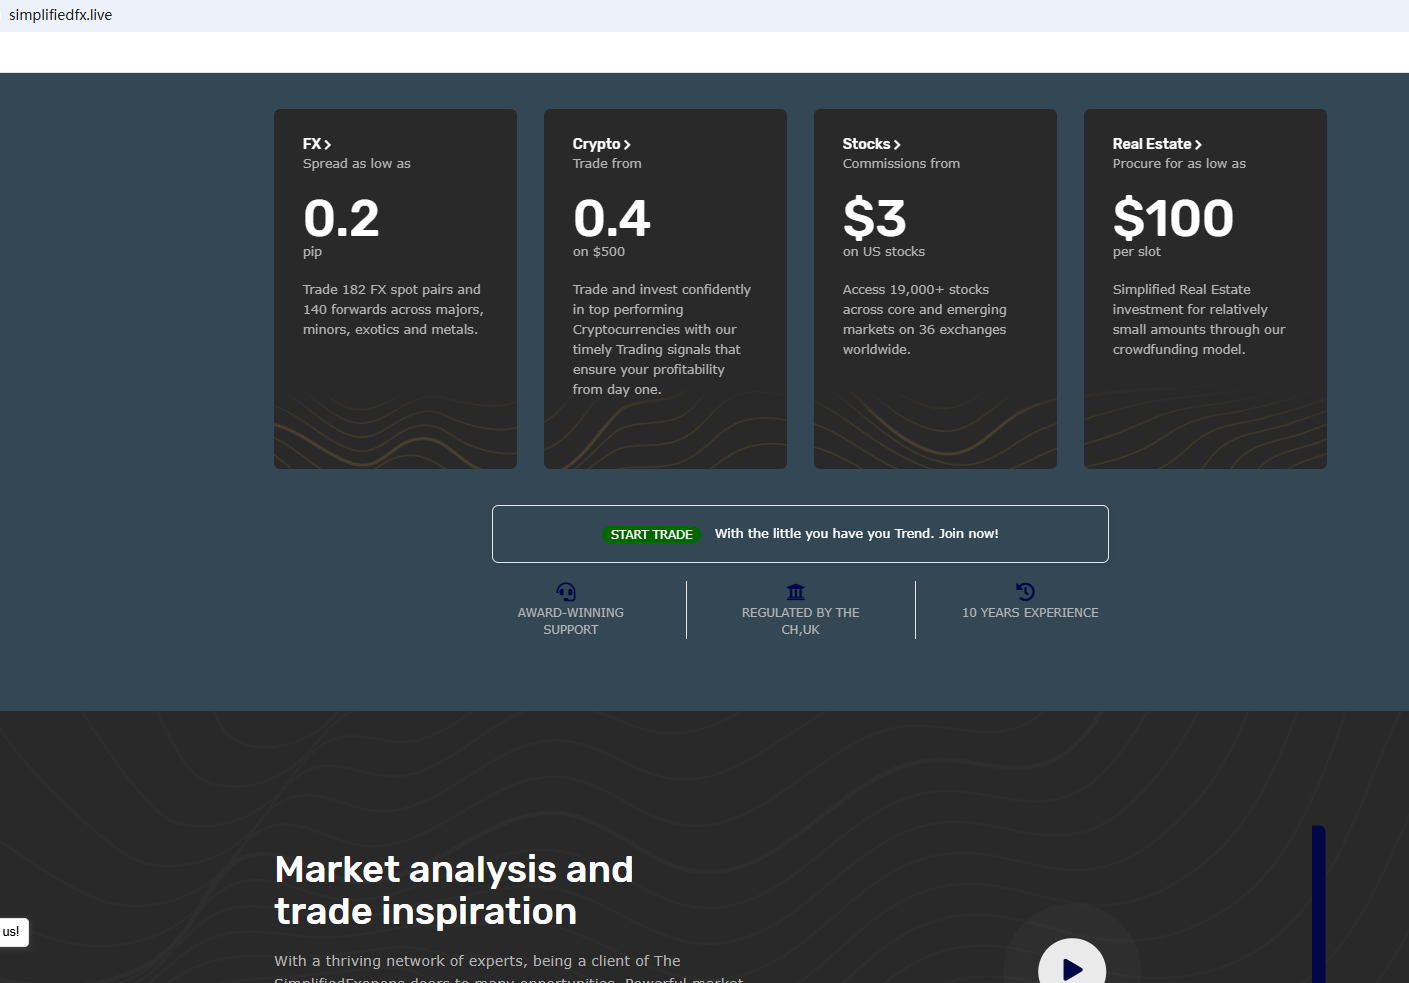Click '$3' commission value in Stocks card
The width and height of the screenshot is (1409, 983).
tap(874, 218)
